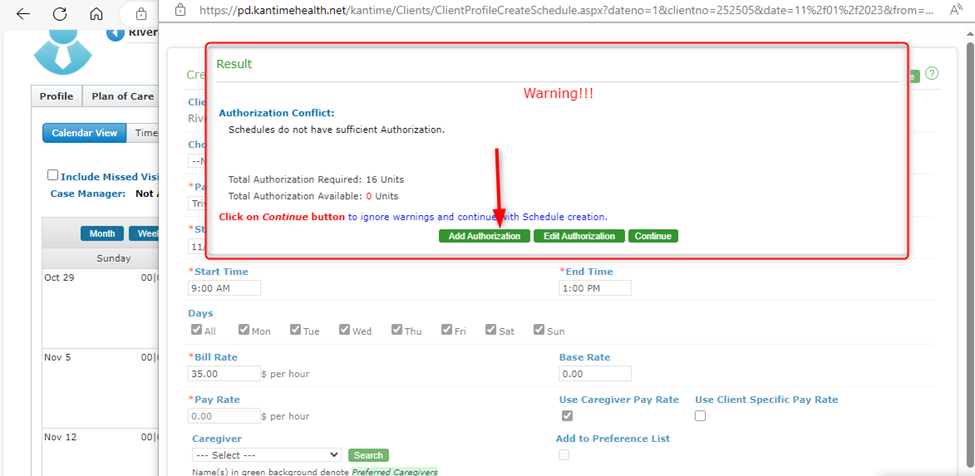Go to the browser home icon
This screenshot has height=476, width=975.
(96, 14)
